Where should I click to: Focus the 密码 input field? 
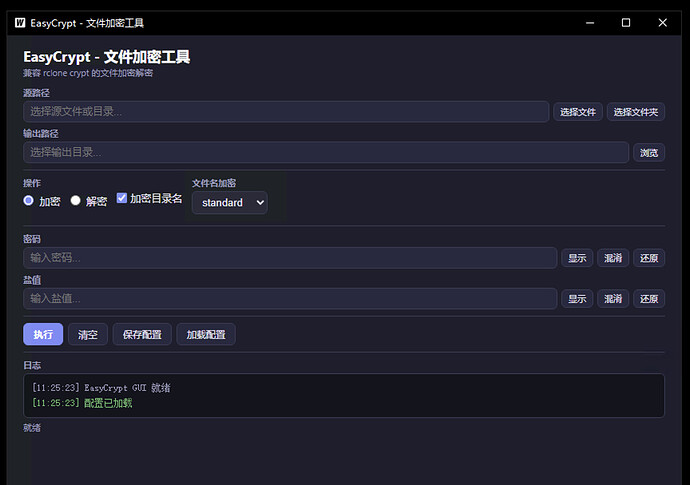click(290, 258)
